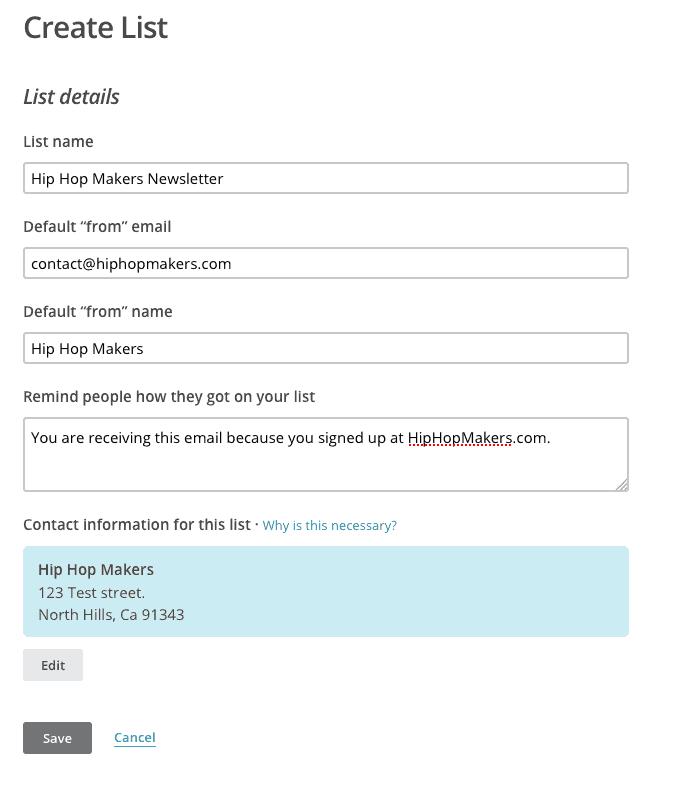Cancel list creation
Image resolution: width=676 pixels, height=791 pixels.
pos(135,738)
